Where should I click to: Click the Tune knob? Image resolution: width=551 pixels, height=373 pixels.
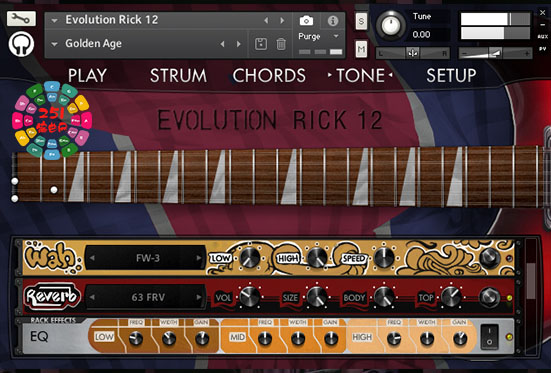[x=391, y=25]
